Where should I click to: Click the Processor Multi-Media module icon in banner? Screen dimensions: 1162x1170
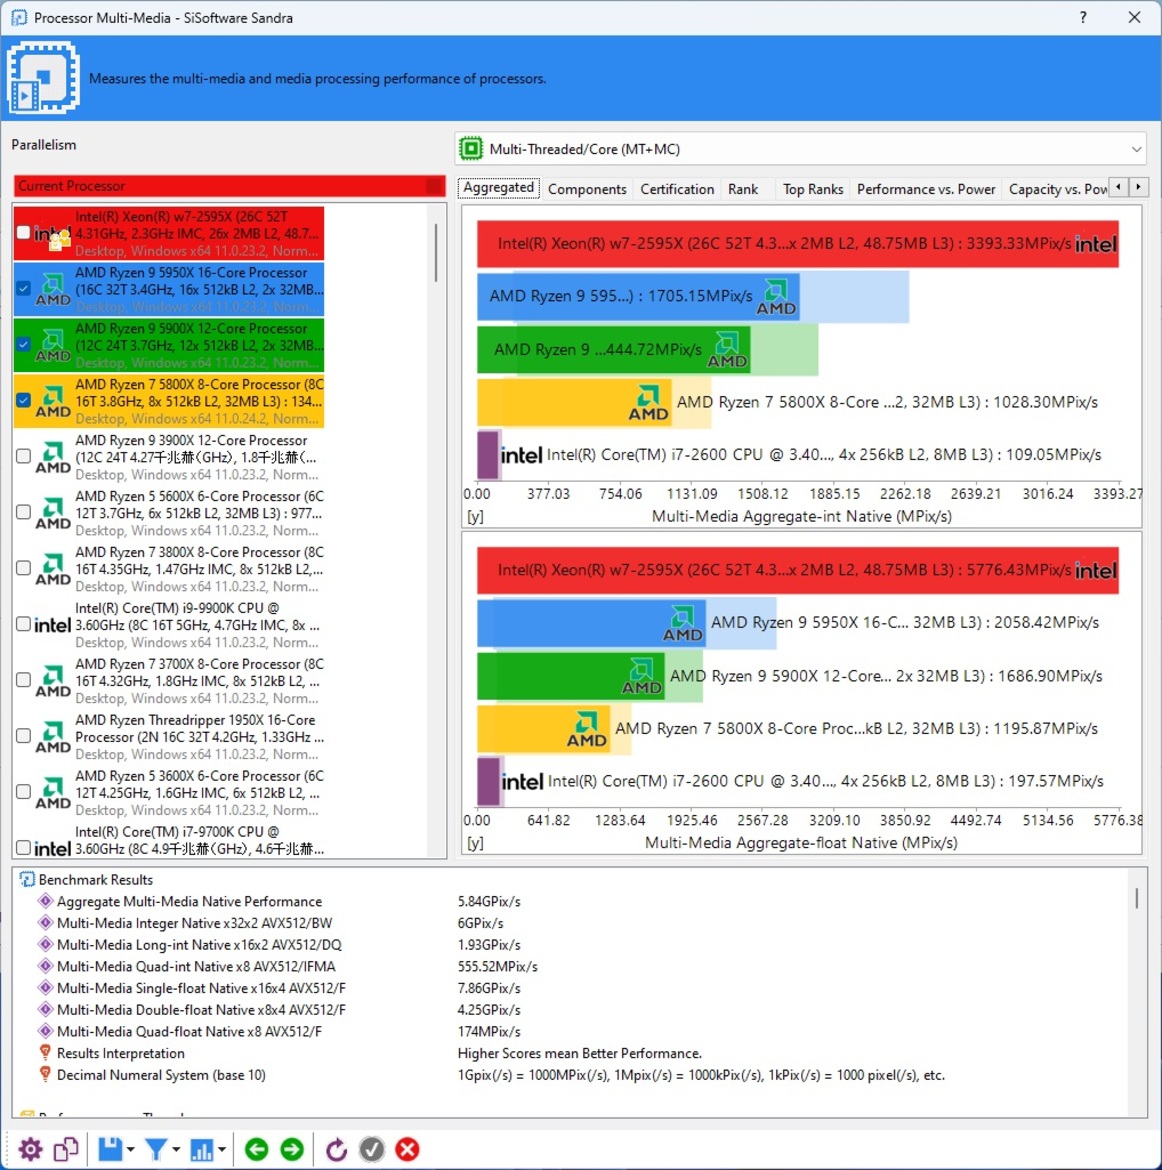pos(43,78)
